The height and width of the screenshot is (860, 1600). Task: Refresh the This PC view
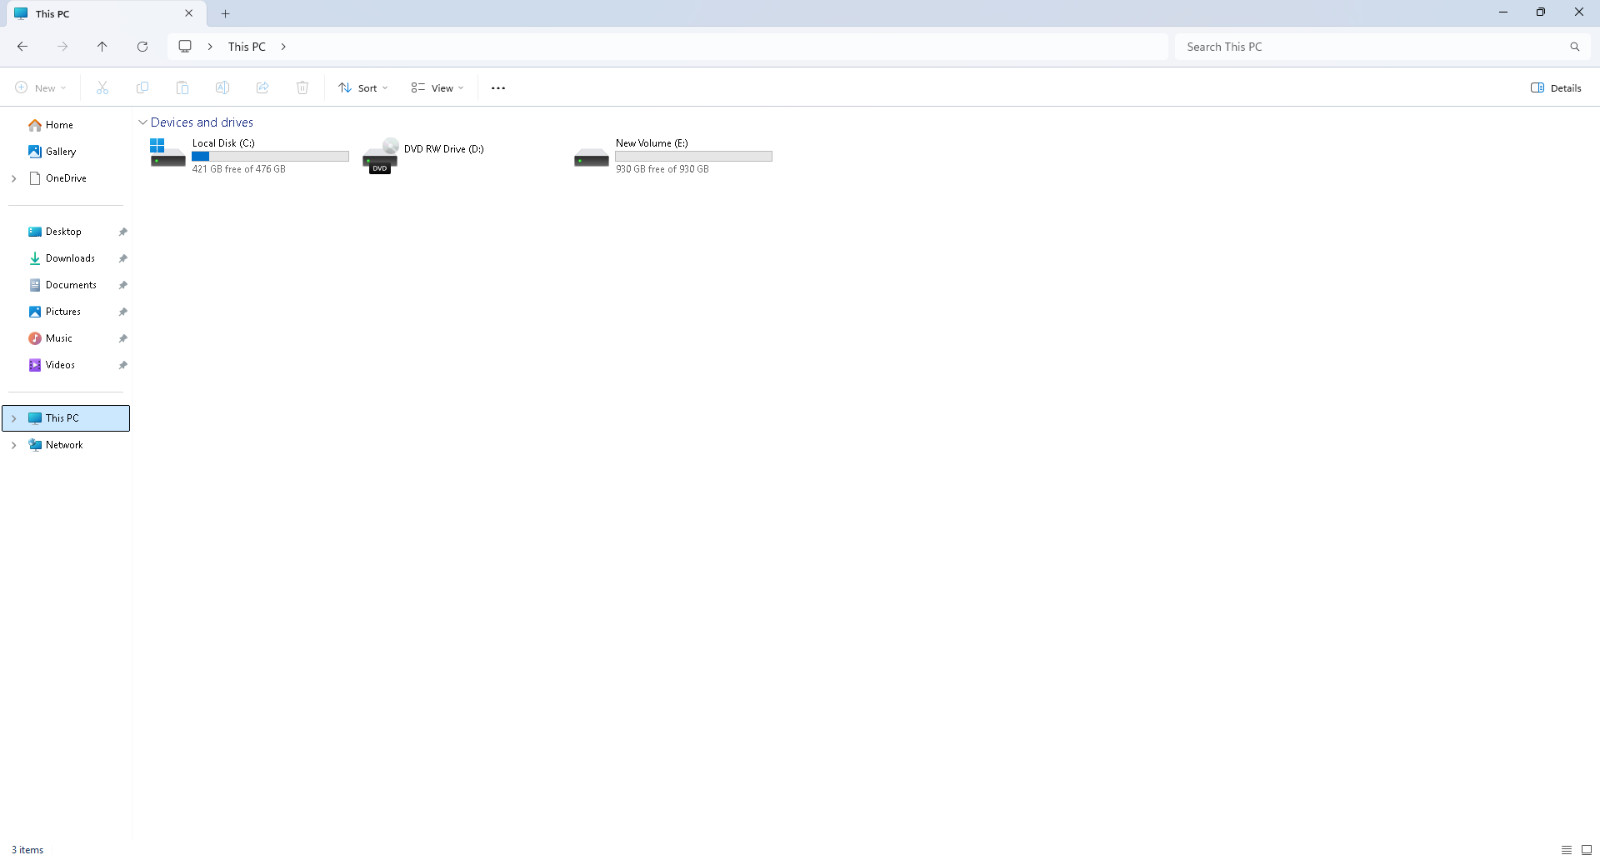click(x=142, y=47)
